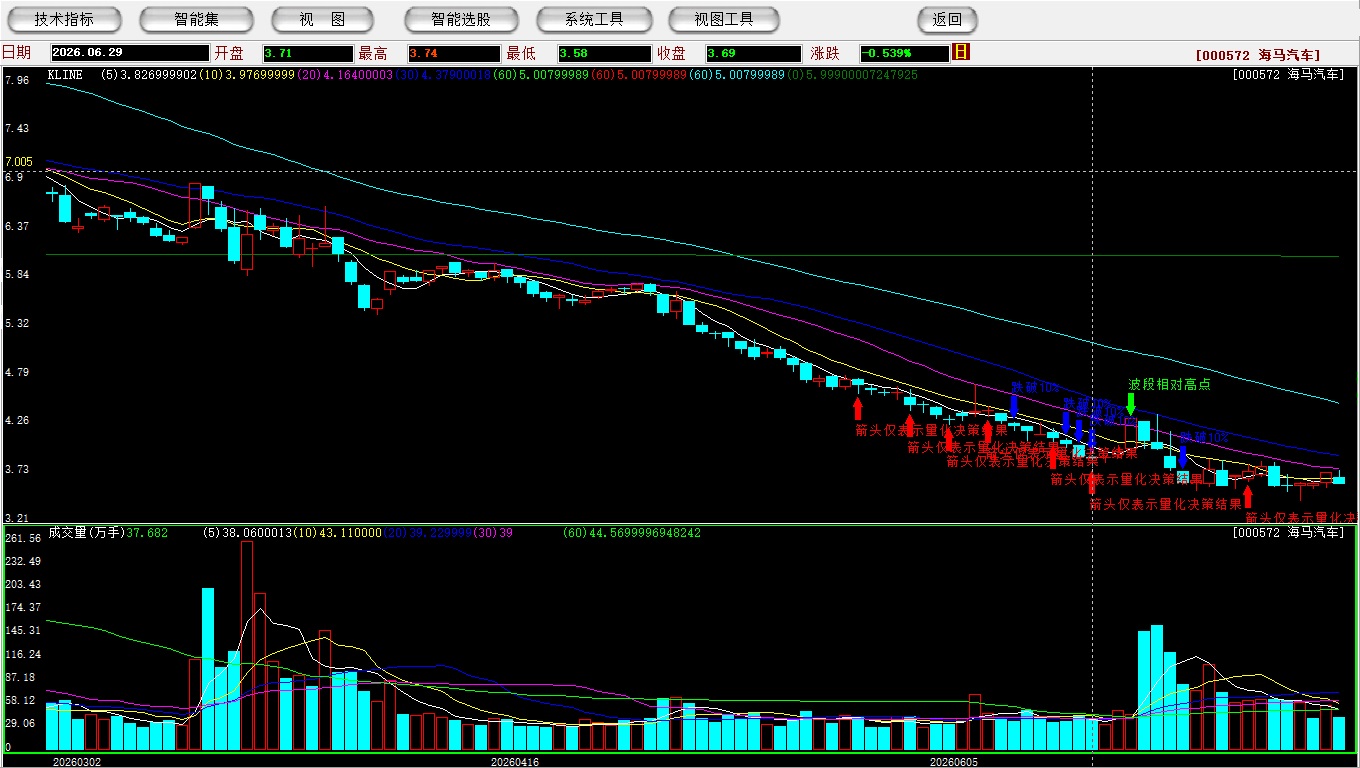Click the 最低 value 3.58 field
The image size is (1360, 768).
pyautogui.click(x=604, y=53)
